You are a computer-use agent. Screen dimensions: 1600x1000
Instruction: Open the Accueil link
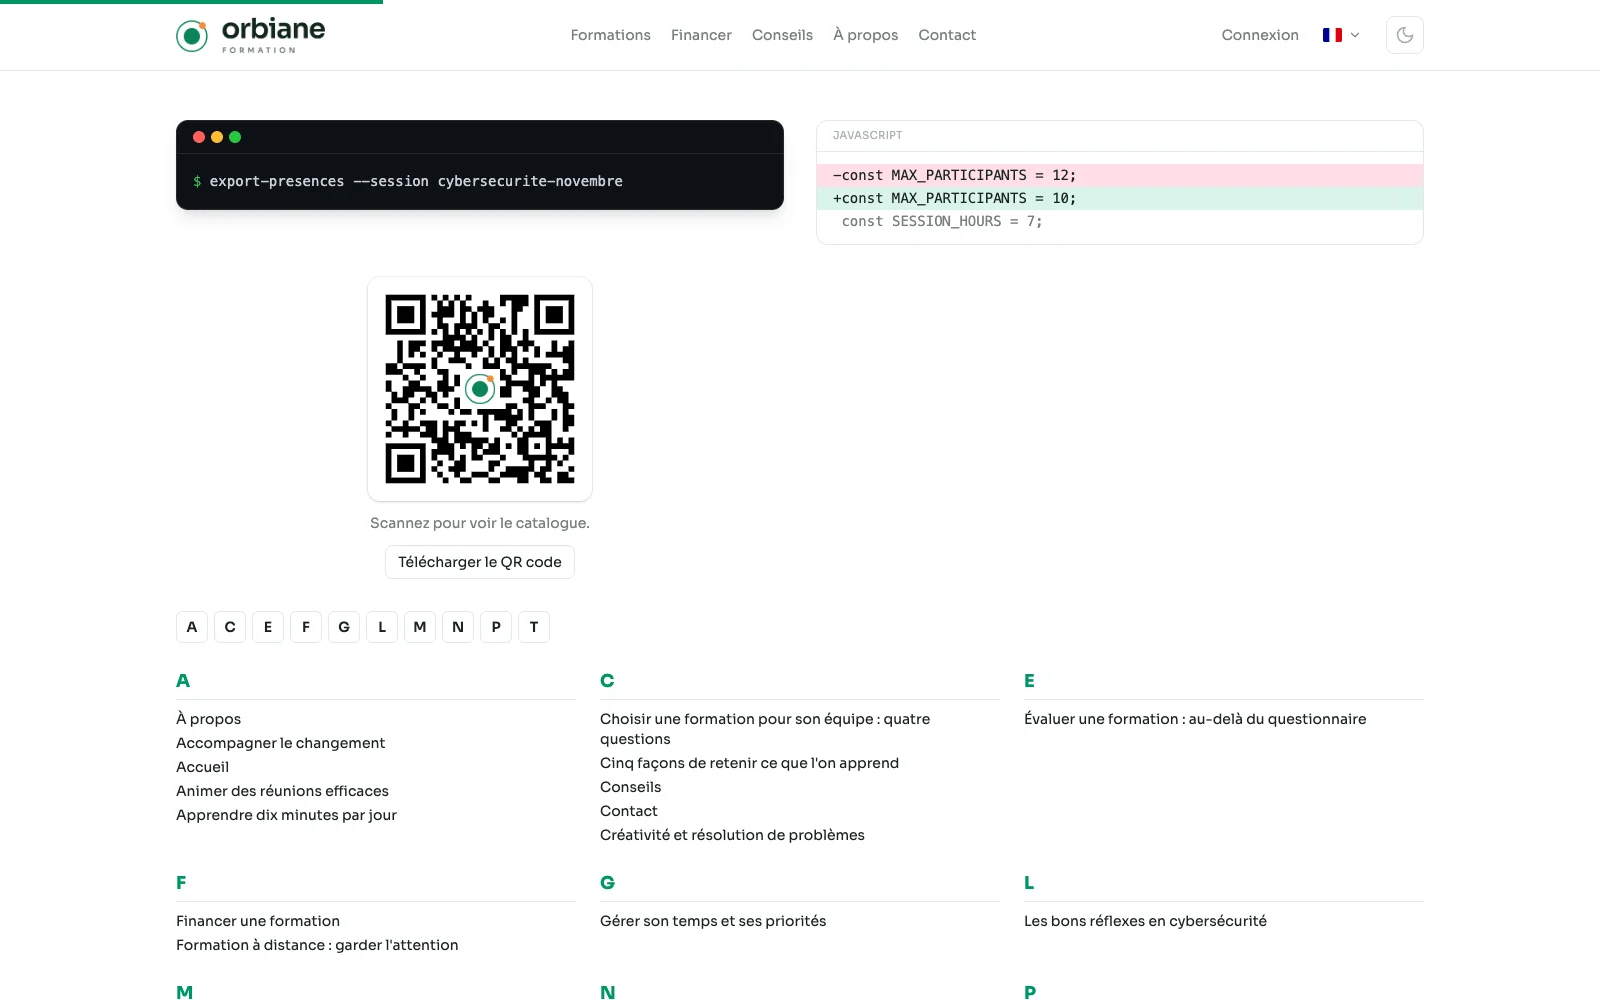click(x=202, y=767)
